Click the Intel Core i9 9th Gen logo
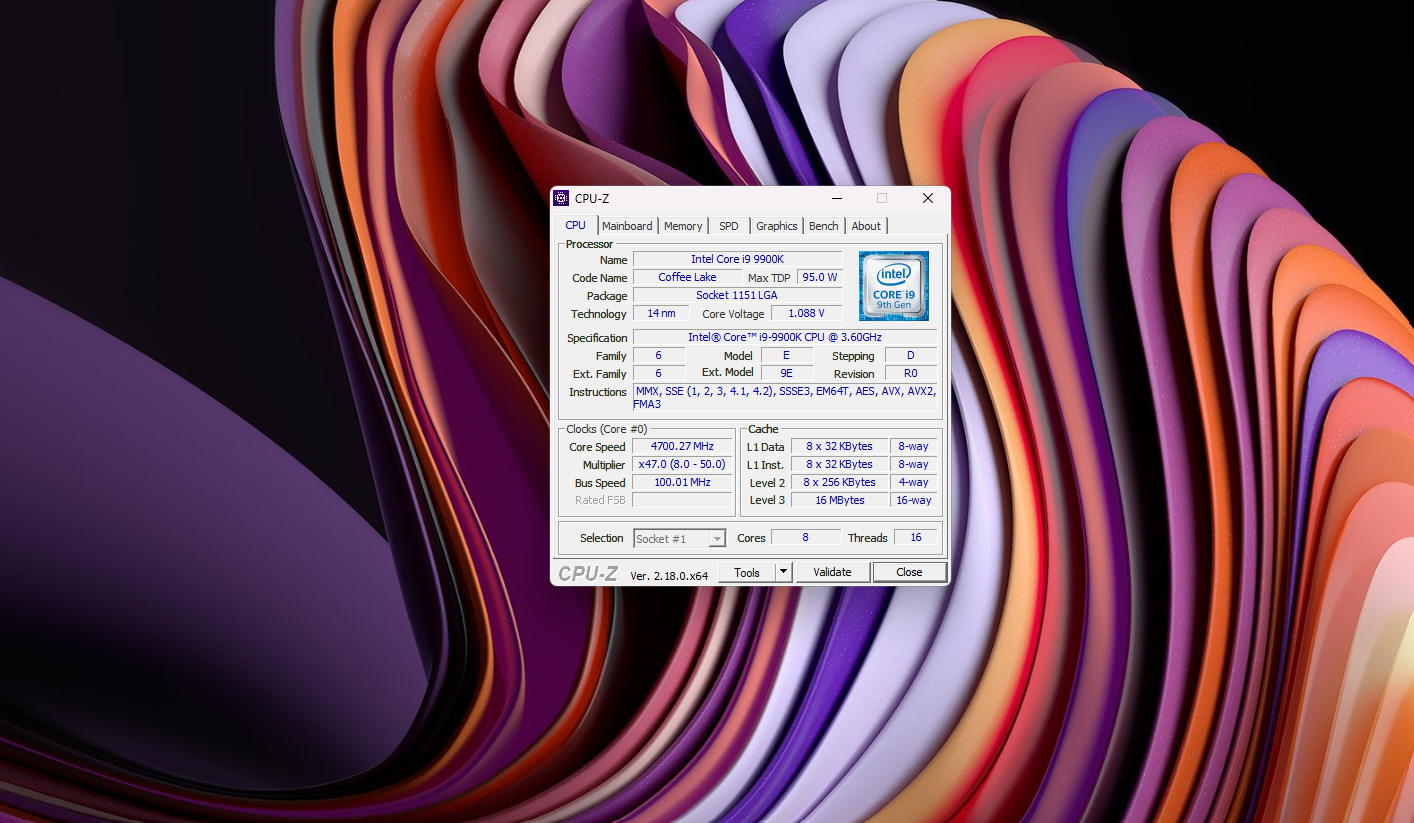Image resolution: width=1414 pixels, height=823 pixels. (894, 286)
